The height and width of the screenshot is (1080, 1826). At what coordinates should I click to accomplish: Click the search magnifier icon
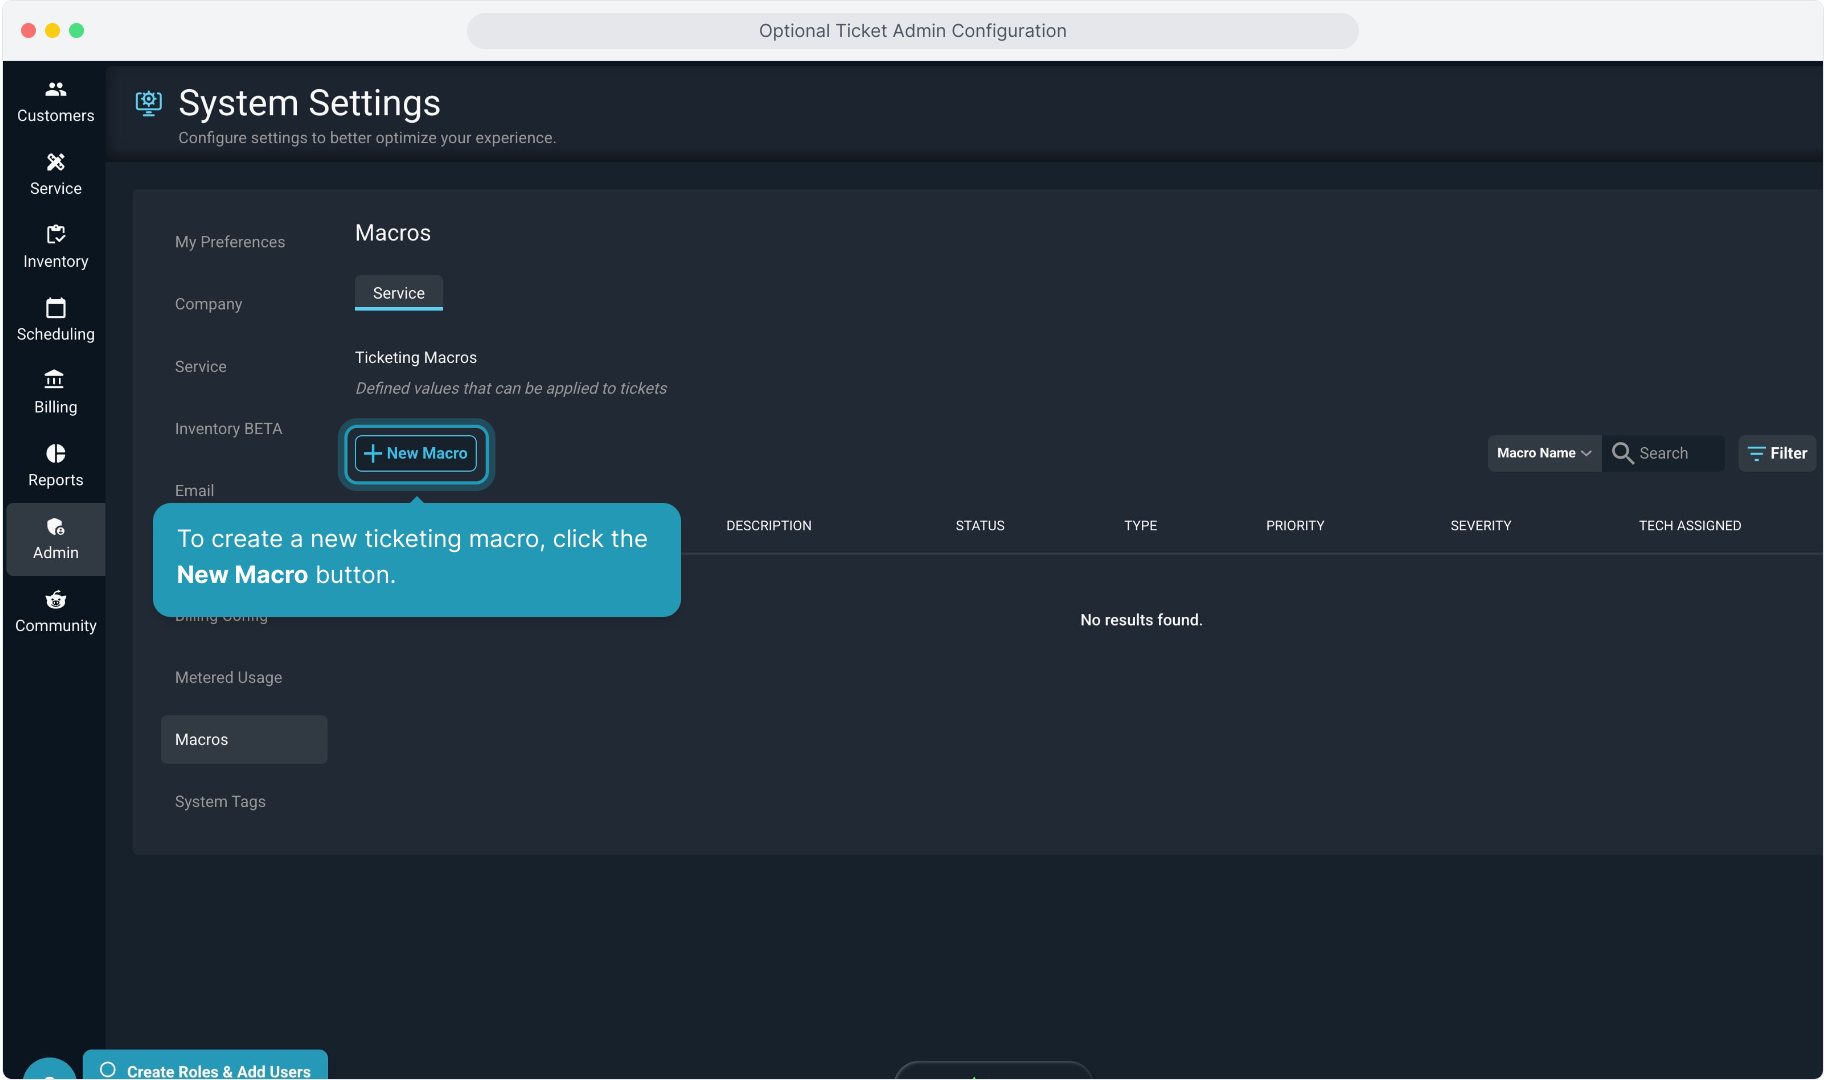(1622, 453)
